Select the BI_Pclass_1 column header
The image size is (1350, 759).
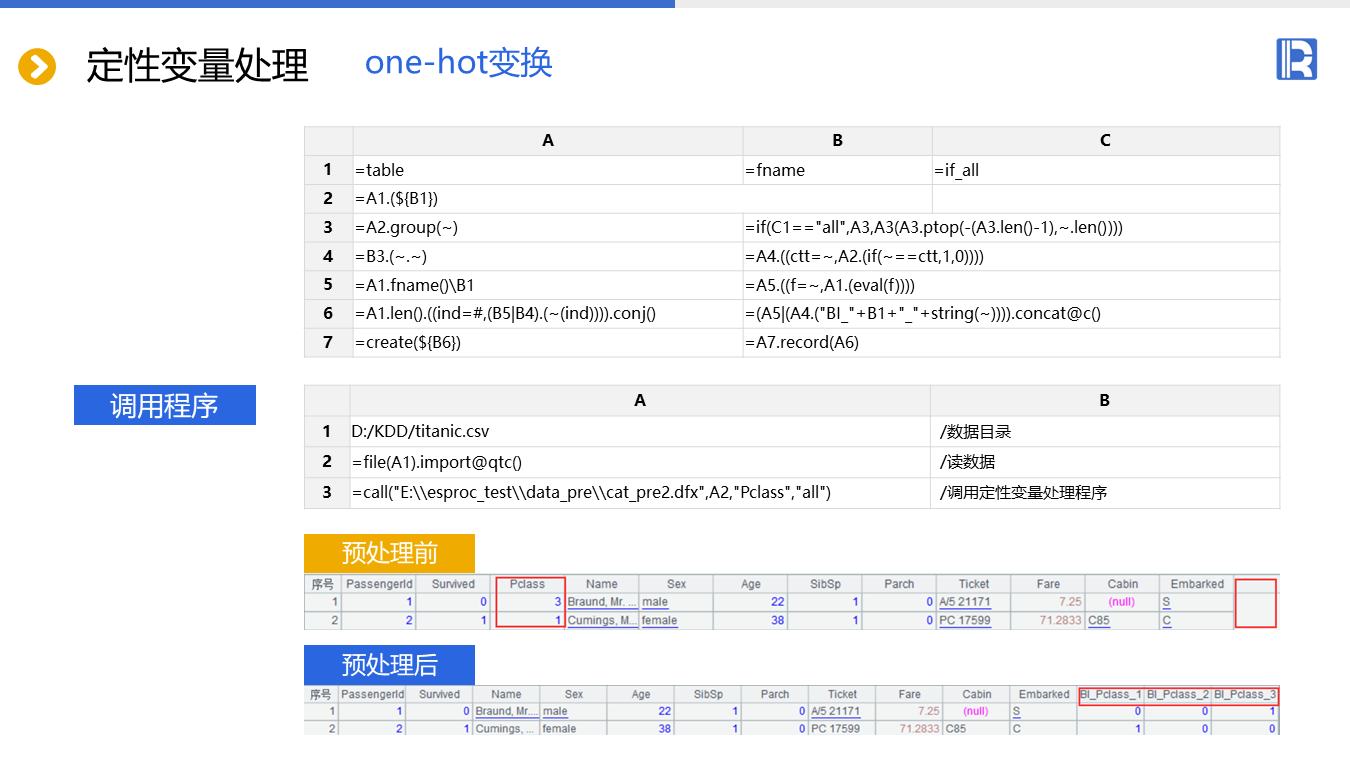(1111, 694)
